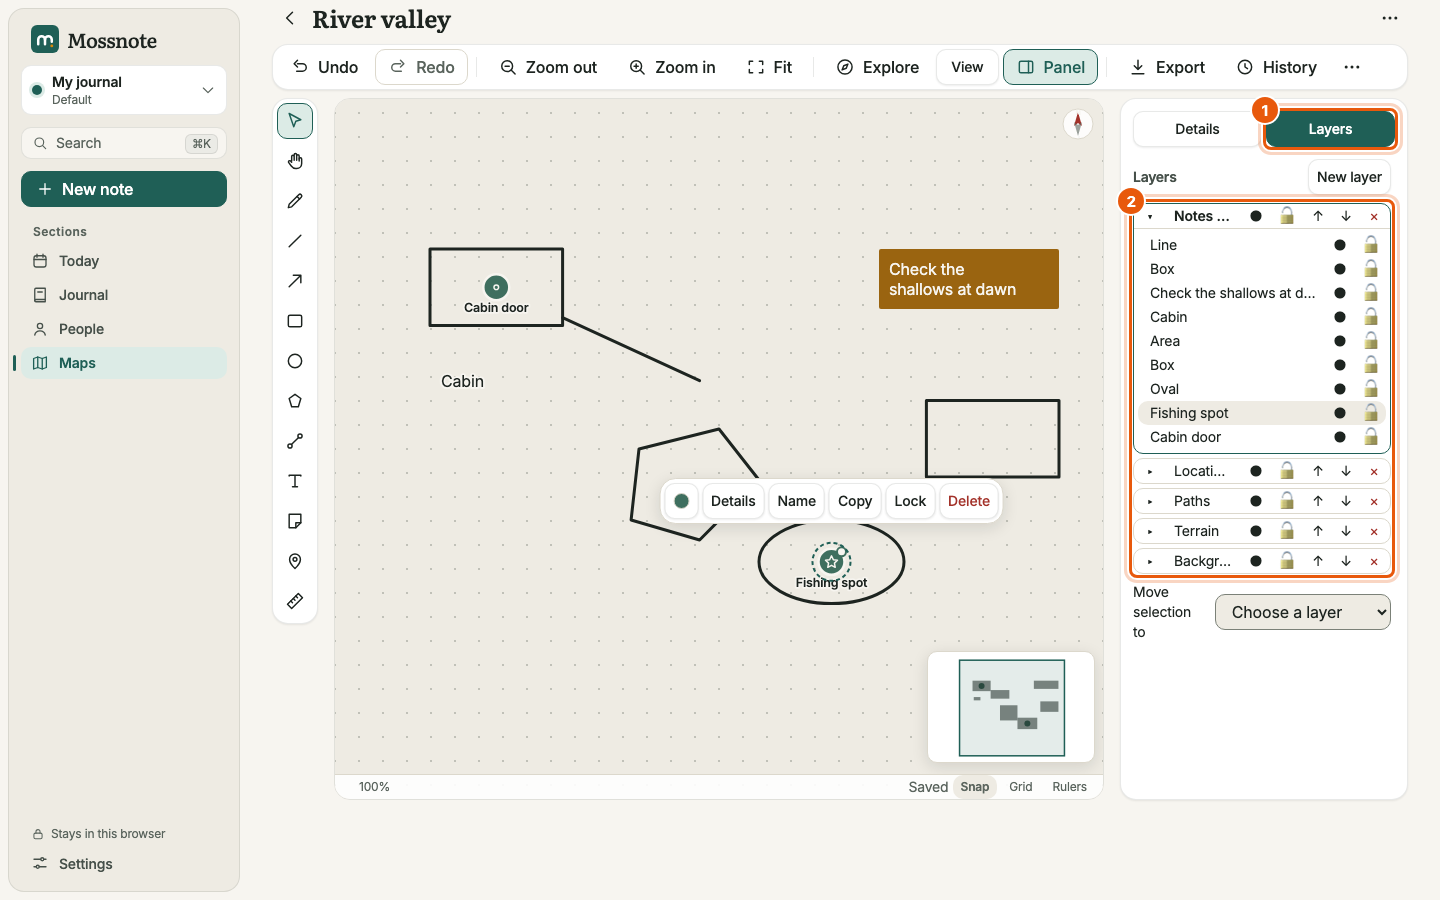This screenshot has width=1440, height=900.
Task: Click the Search field in the sidebar
Action: [124, 143]
